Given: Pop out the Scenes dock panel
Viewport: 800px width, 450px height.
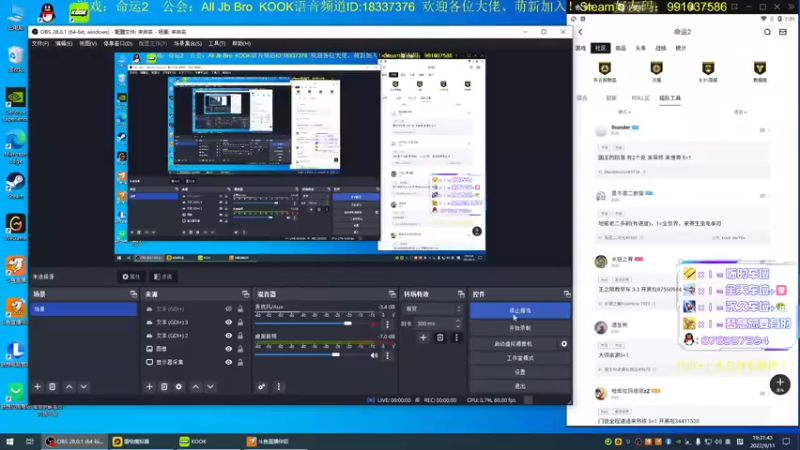Looking at the screenshot, I should click(133, 294).
